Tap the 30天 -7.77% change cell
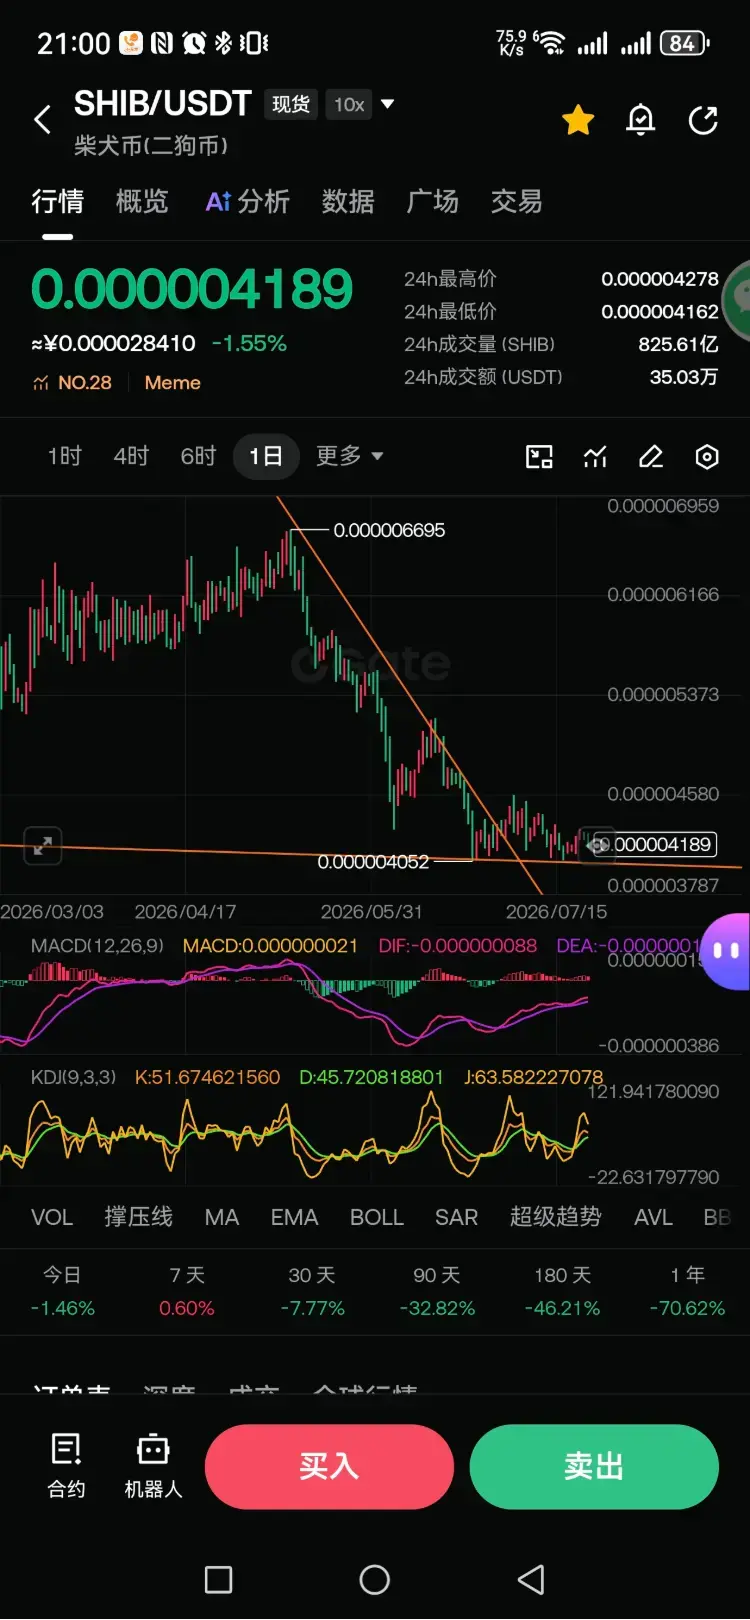Viewport: 750px width, 1620px height. pos(312,1291)
